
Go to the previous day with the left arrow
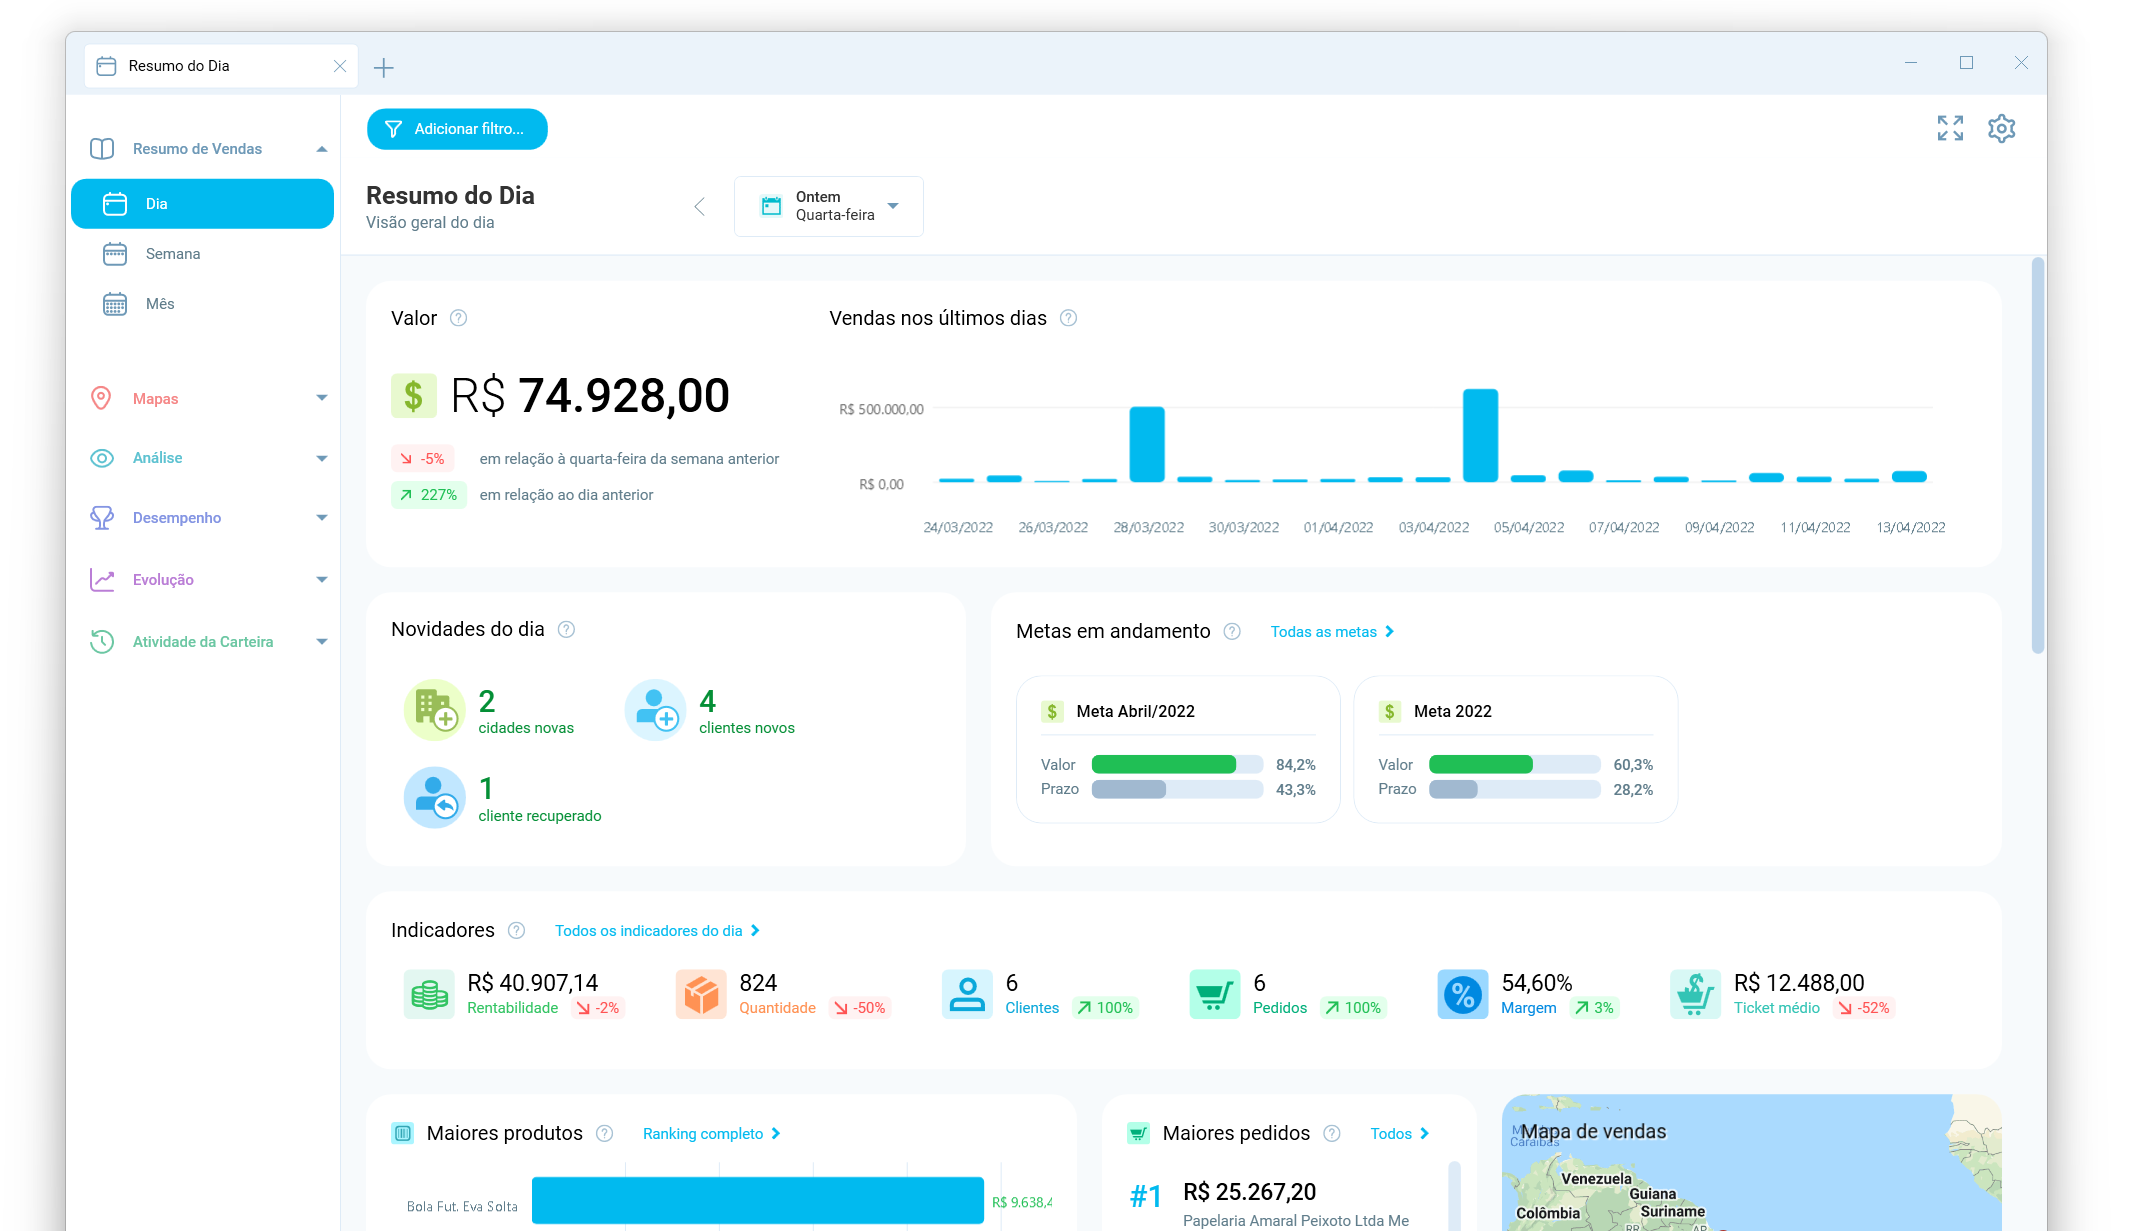700,206
